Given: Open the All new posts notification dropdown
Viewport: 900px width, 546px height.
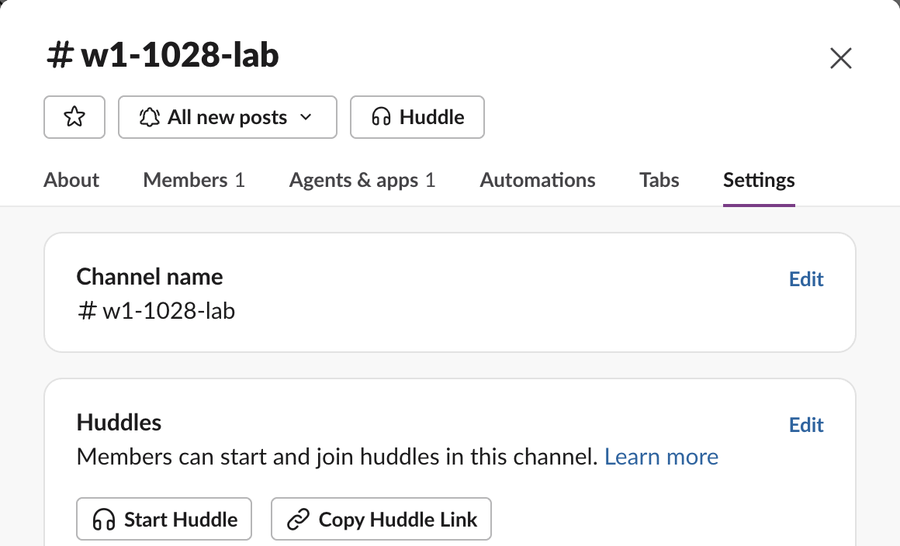Looking at the screenshot, I should [227, 117].
